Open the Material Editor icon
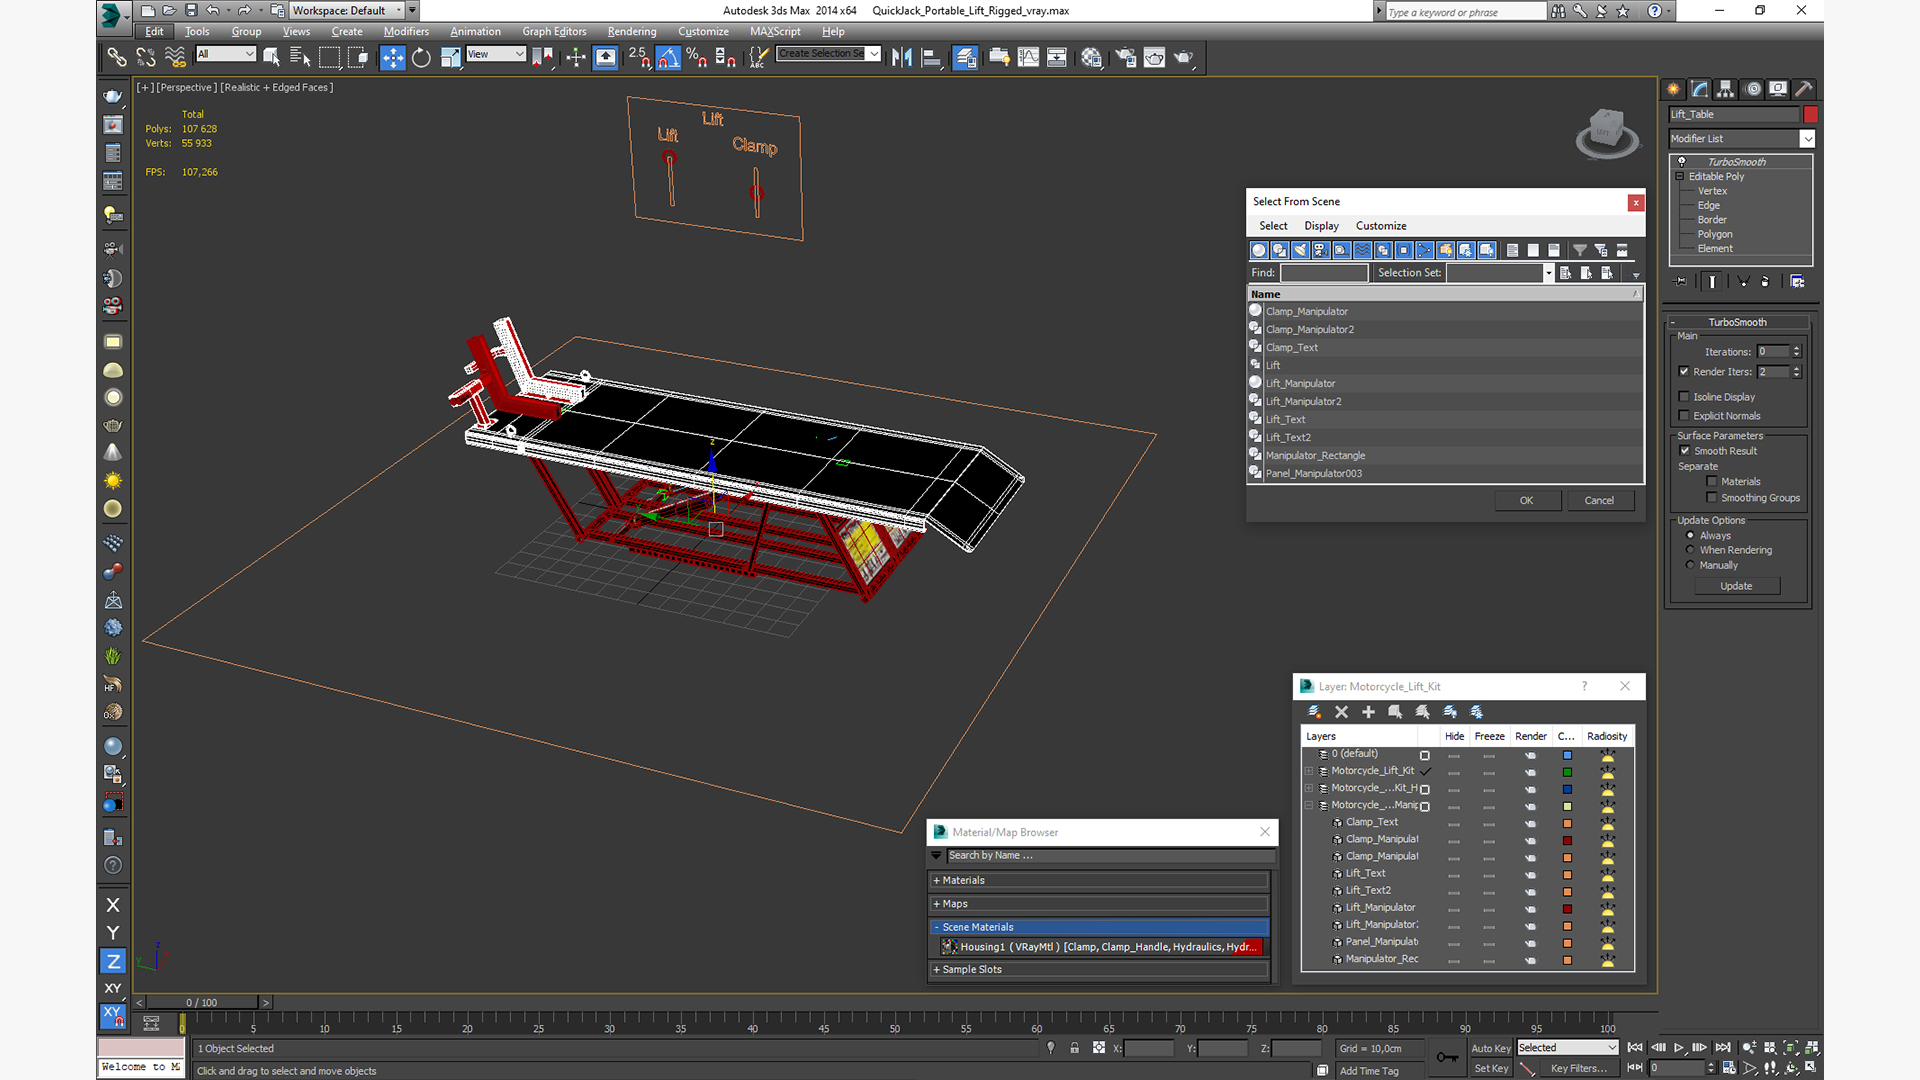This screenshot has width=1920, height=1080. coord(1091,58)
